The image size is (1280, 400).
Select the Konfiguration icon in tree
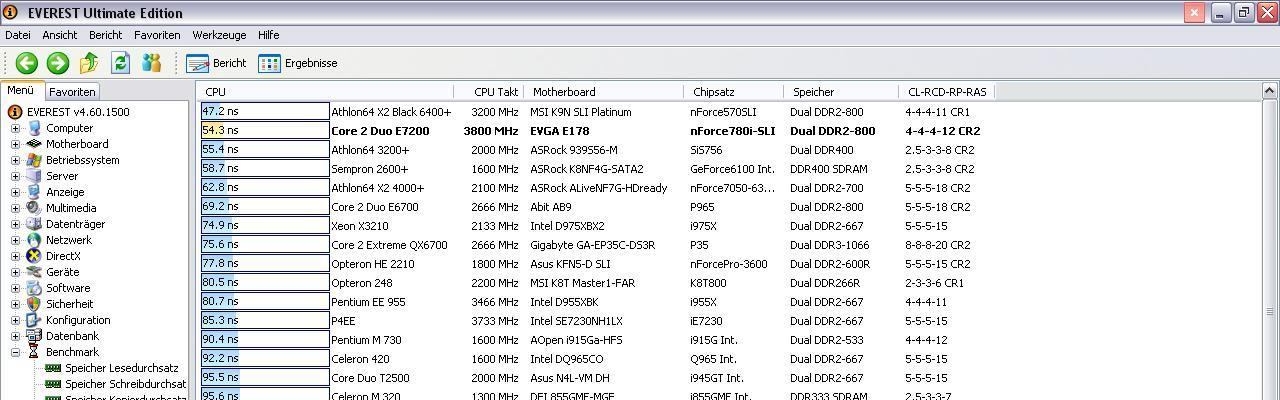pos(34,320)
